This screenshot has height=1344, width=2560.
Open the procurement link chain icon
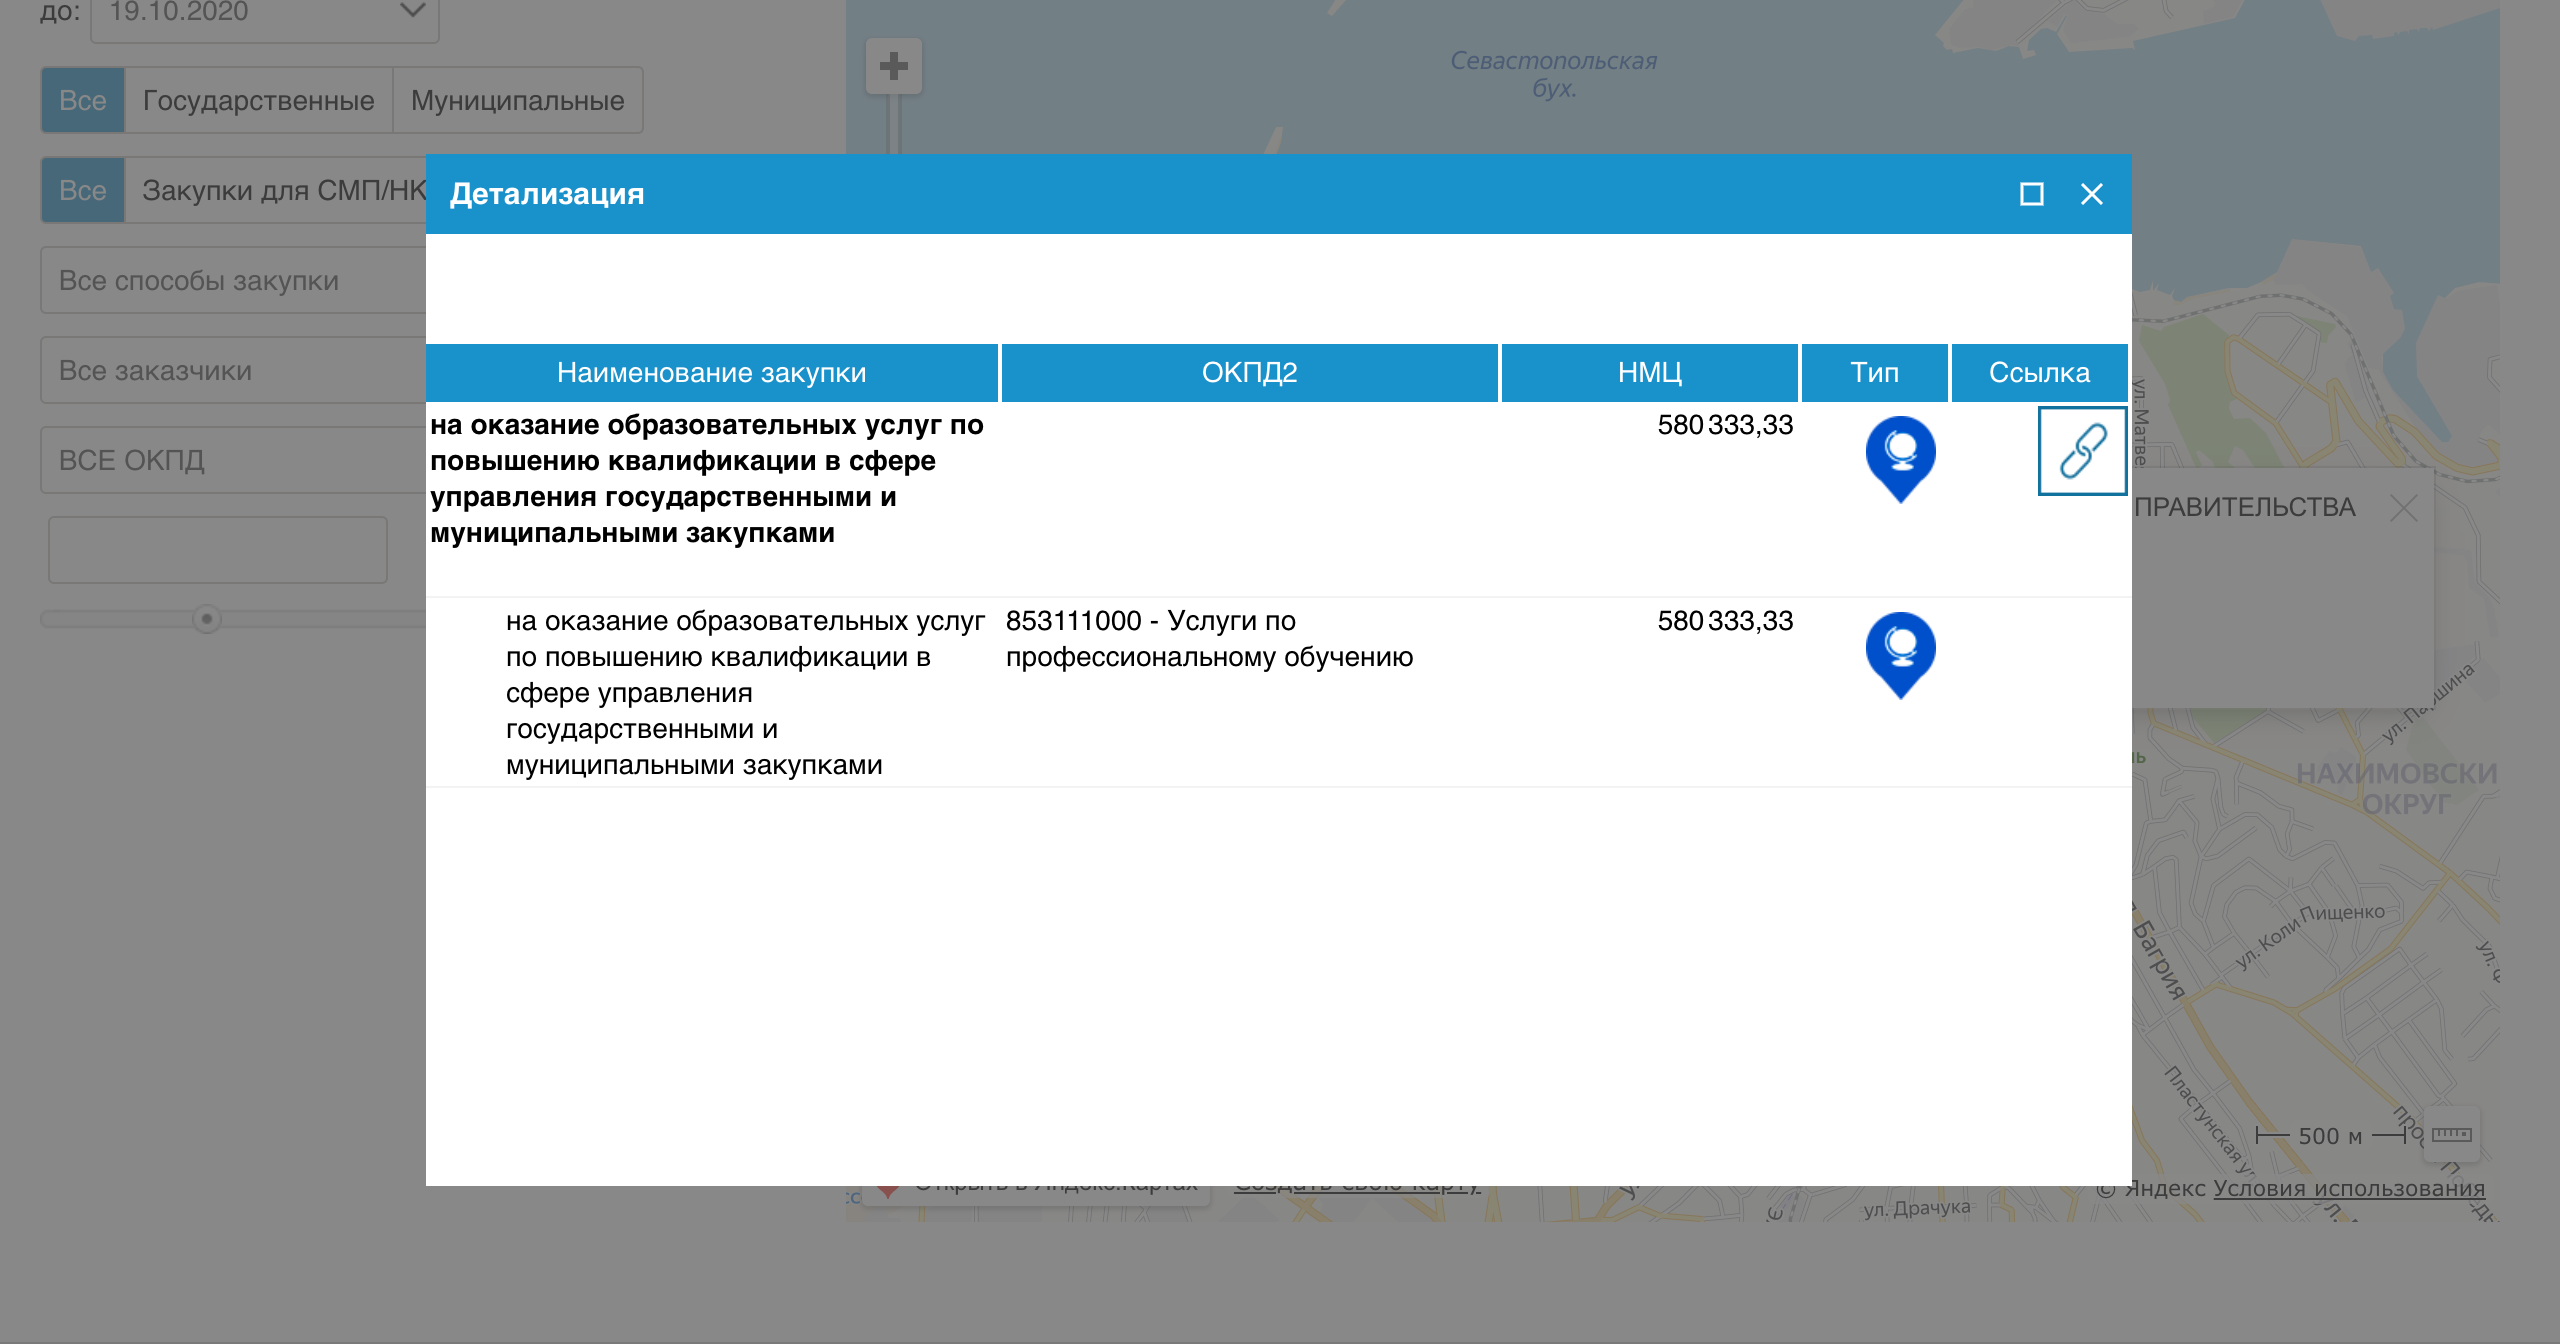coord(2082,451)
